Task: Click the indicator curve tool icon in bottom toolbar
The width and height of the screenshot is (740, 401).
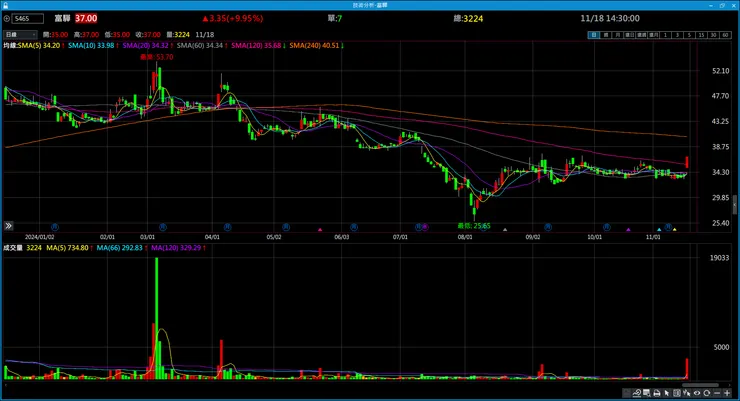Action: [x=637, y=393]
